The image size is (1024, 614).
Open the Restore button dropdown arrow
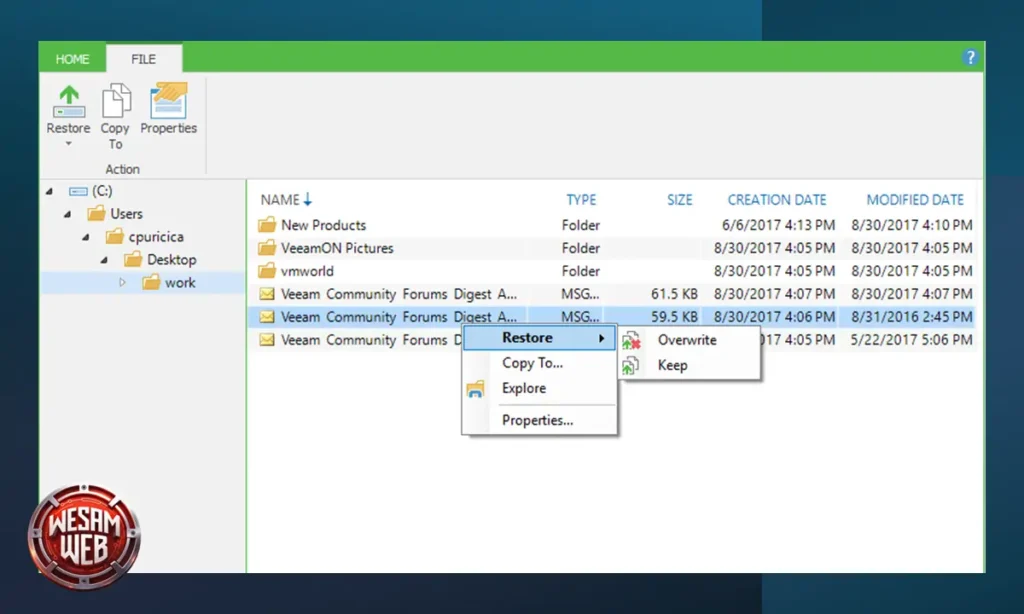[68, 145]
